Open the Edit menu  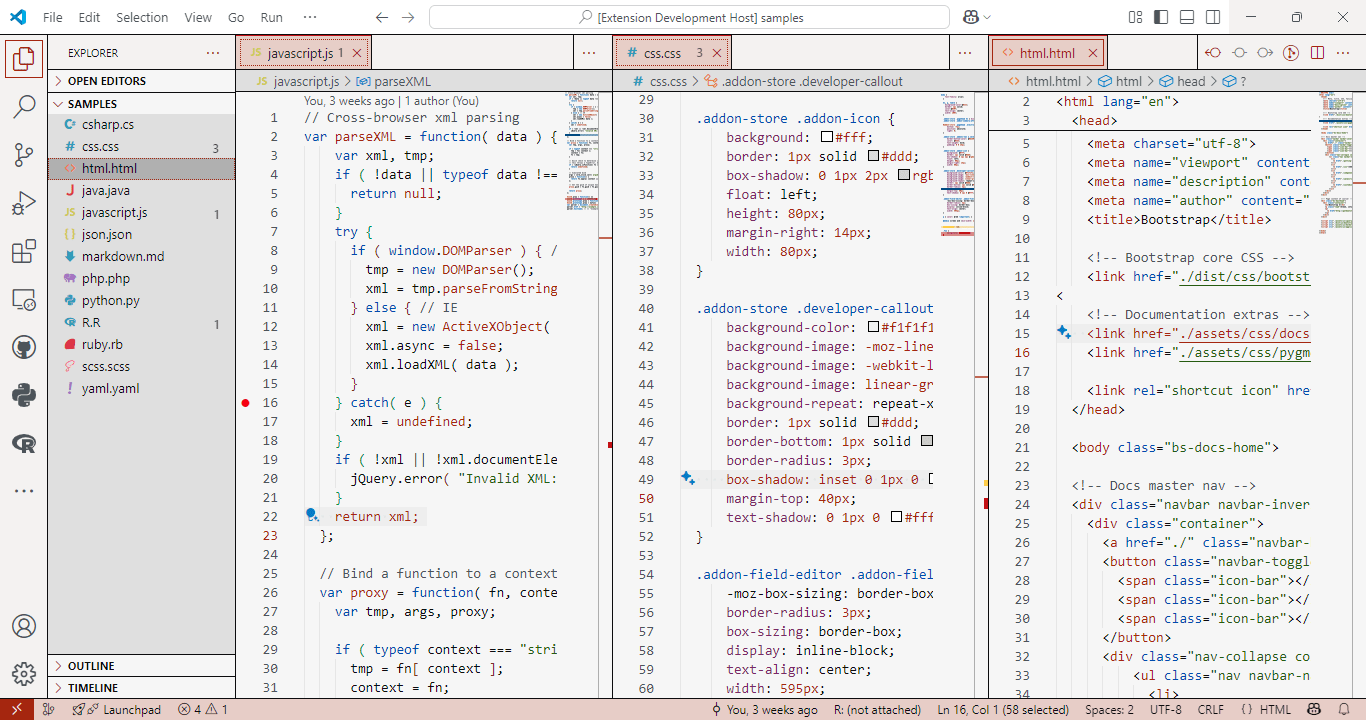89,17
